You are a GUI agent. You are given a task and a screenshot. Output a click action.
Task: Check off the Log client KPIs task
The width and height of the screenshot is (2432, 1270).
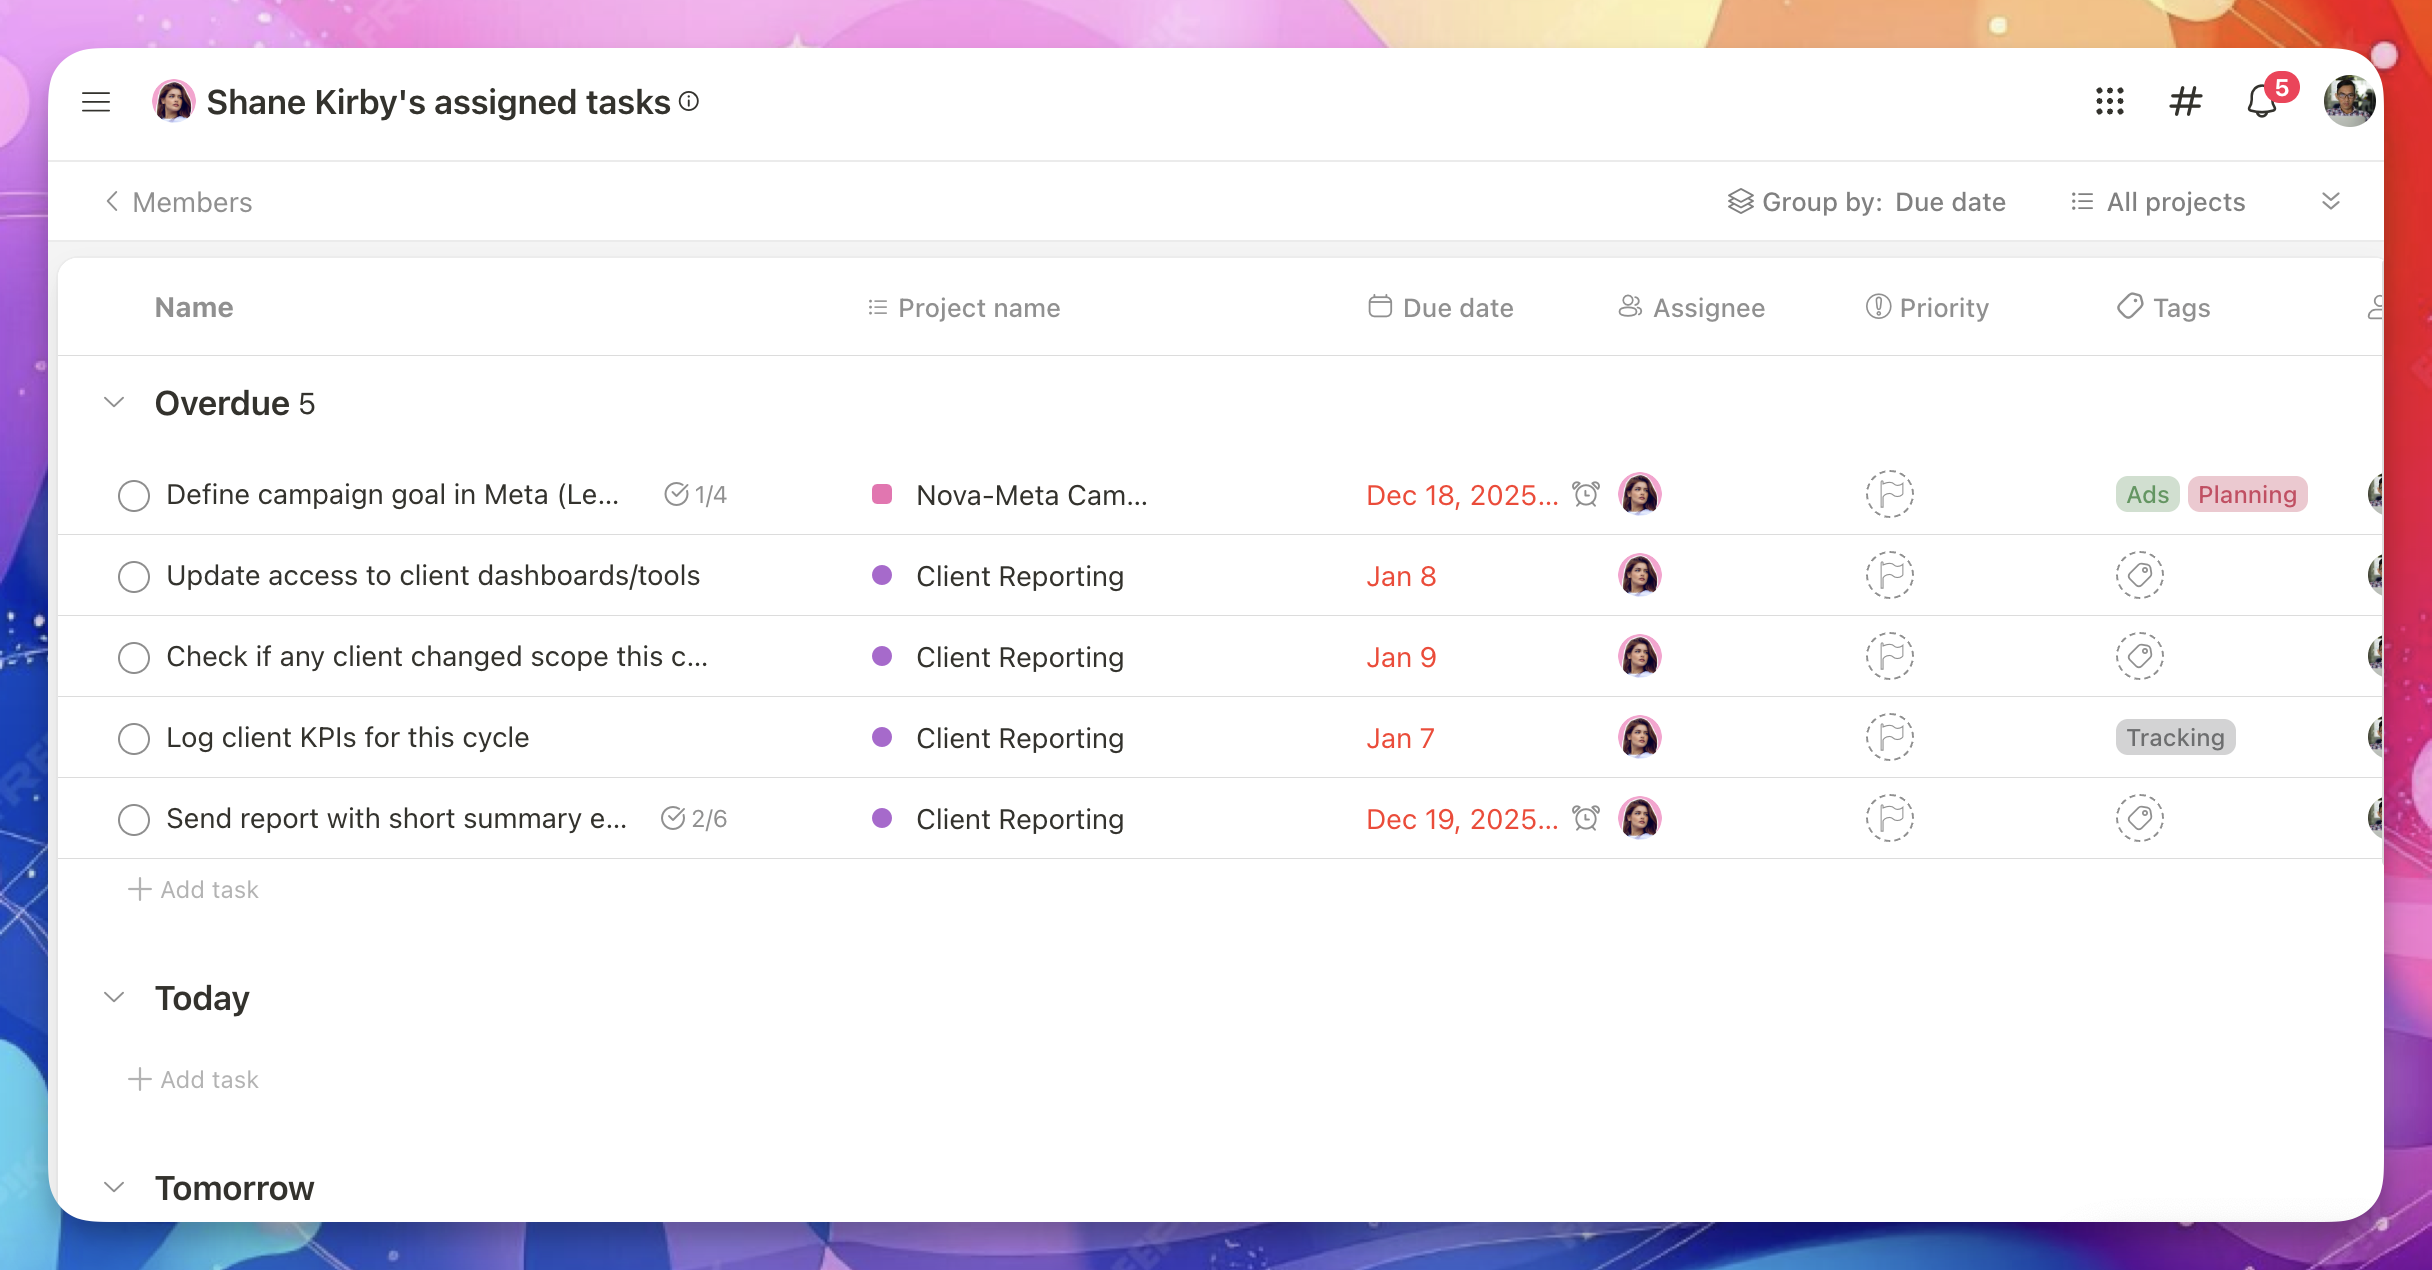tap(134, 738)
